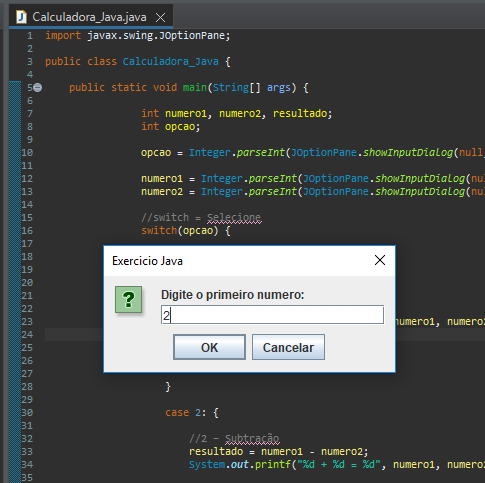Click 'numero1 =' assignment on line 12
485x483 pixels.
point(168,179)
